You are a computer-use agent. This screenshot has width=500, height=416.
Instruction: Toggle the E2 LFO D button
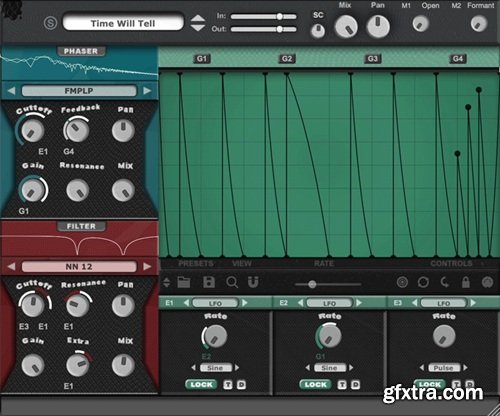click(x=355, y=385)
